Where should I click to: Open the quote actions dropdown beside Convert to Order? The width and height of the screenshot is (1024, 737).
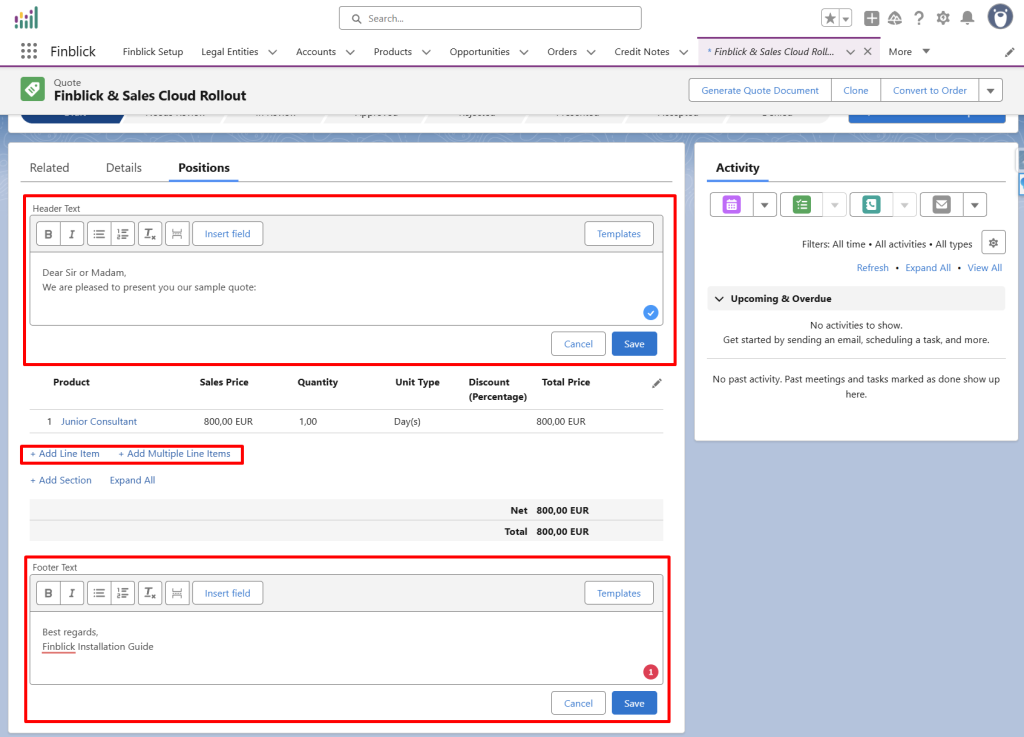tap(990, 90)
